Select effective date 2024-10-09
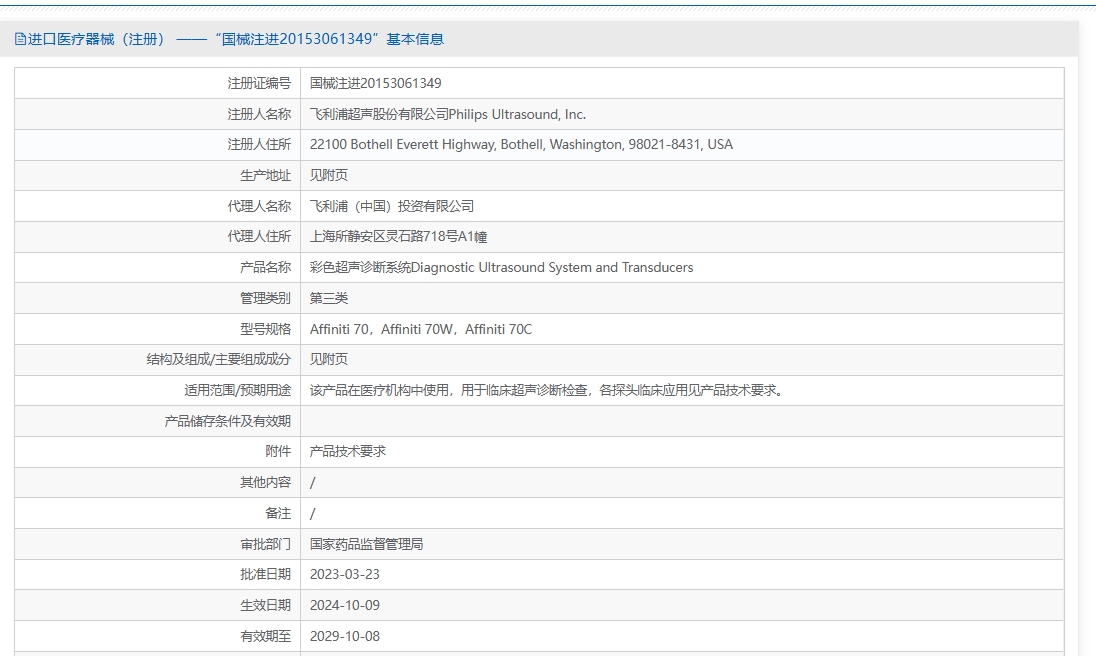The image size is (1096, 656). coord(345,605)
